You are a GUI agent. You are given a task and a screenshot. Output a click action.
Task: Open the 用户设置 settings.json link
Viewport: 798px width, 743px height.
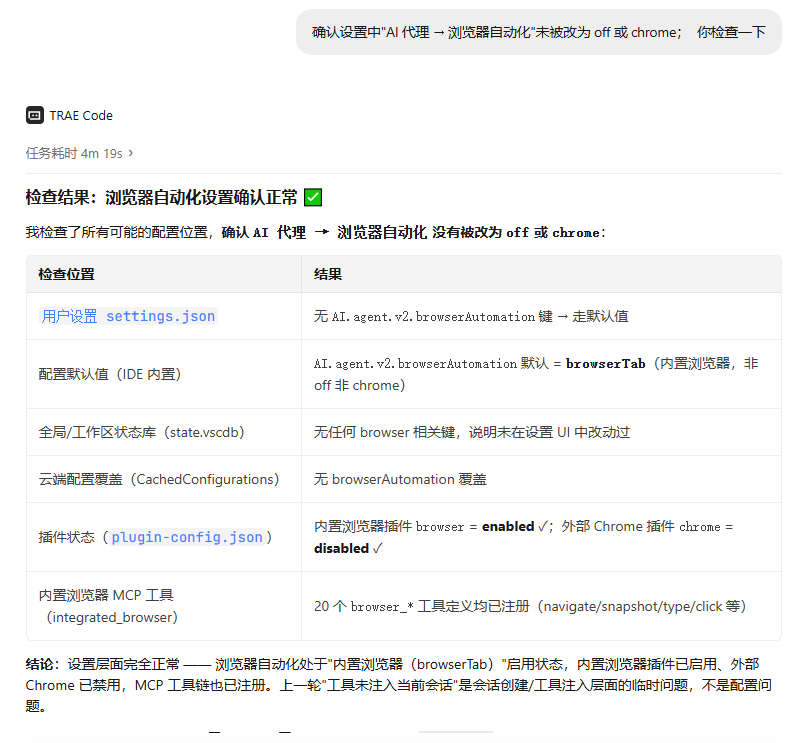[128, 316]
